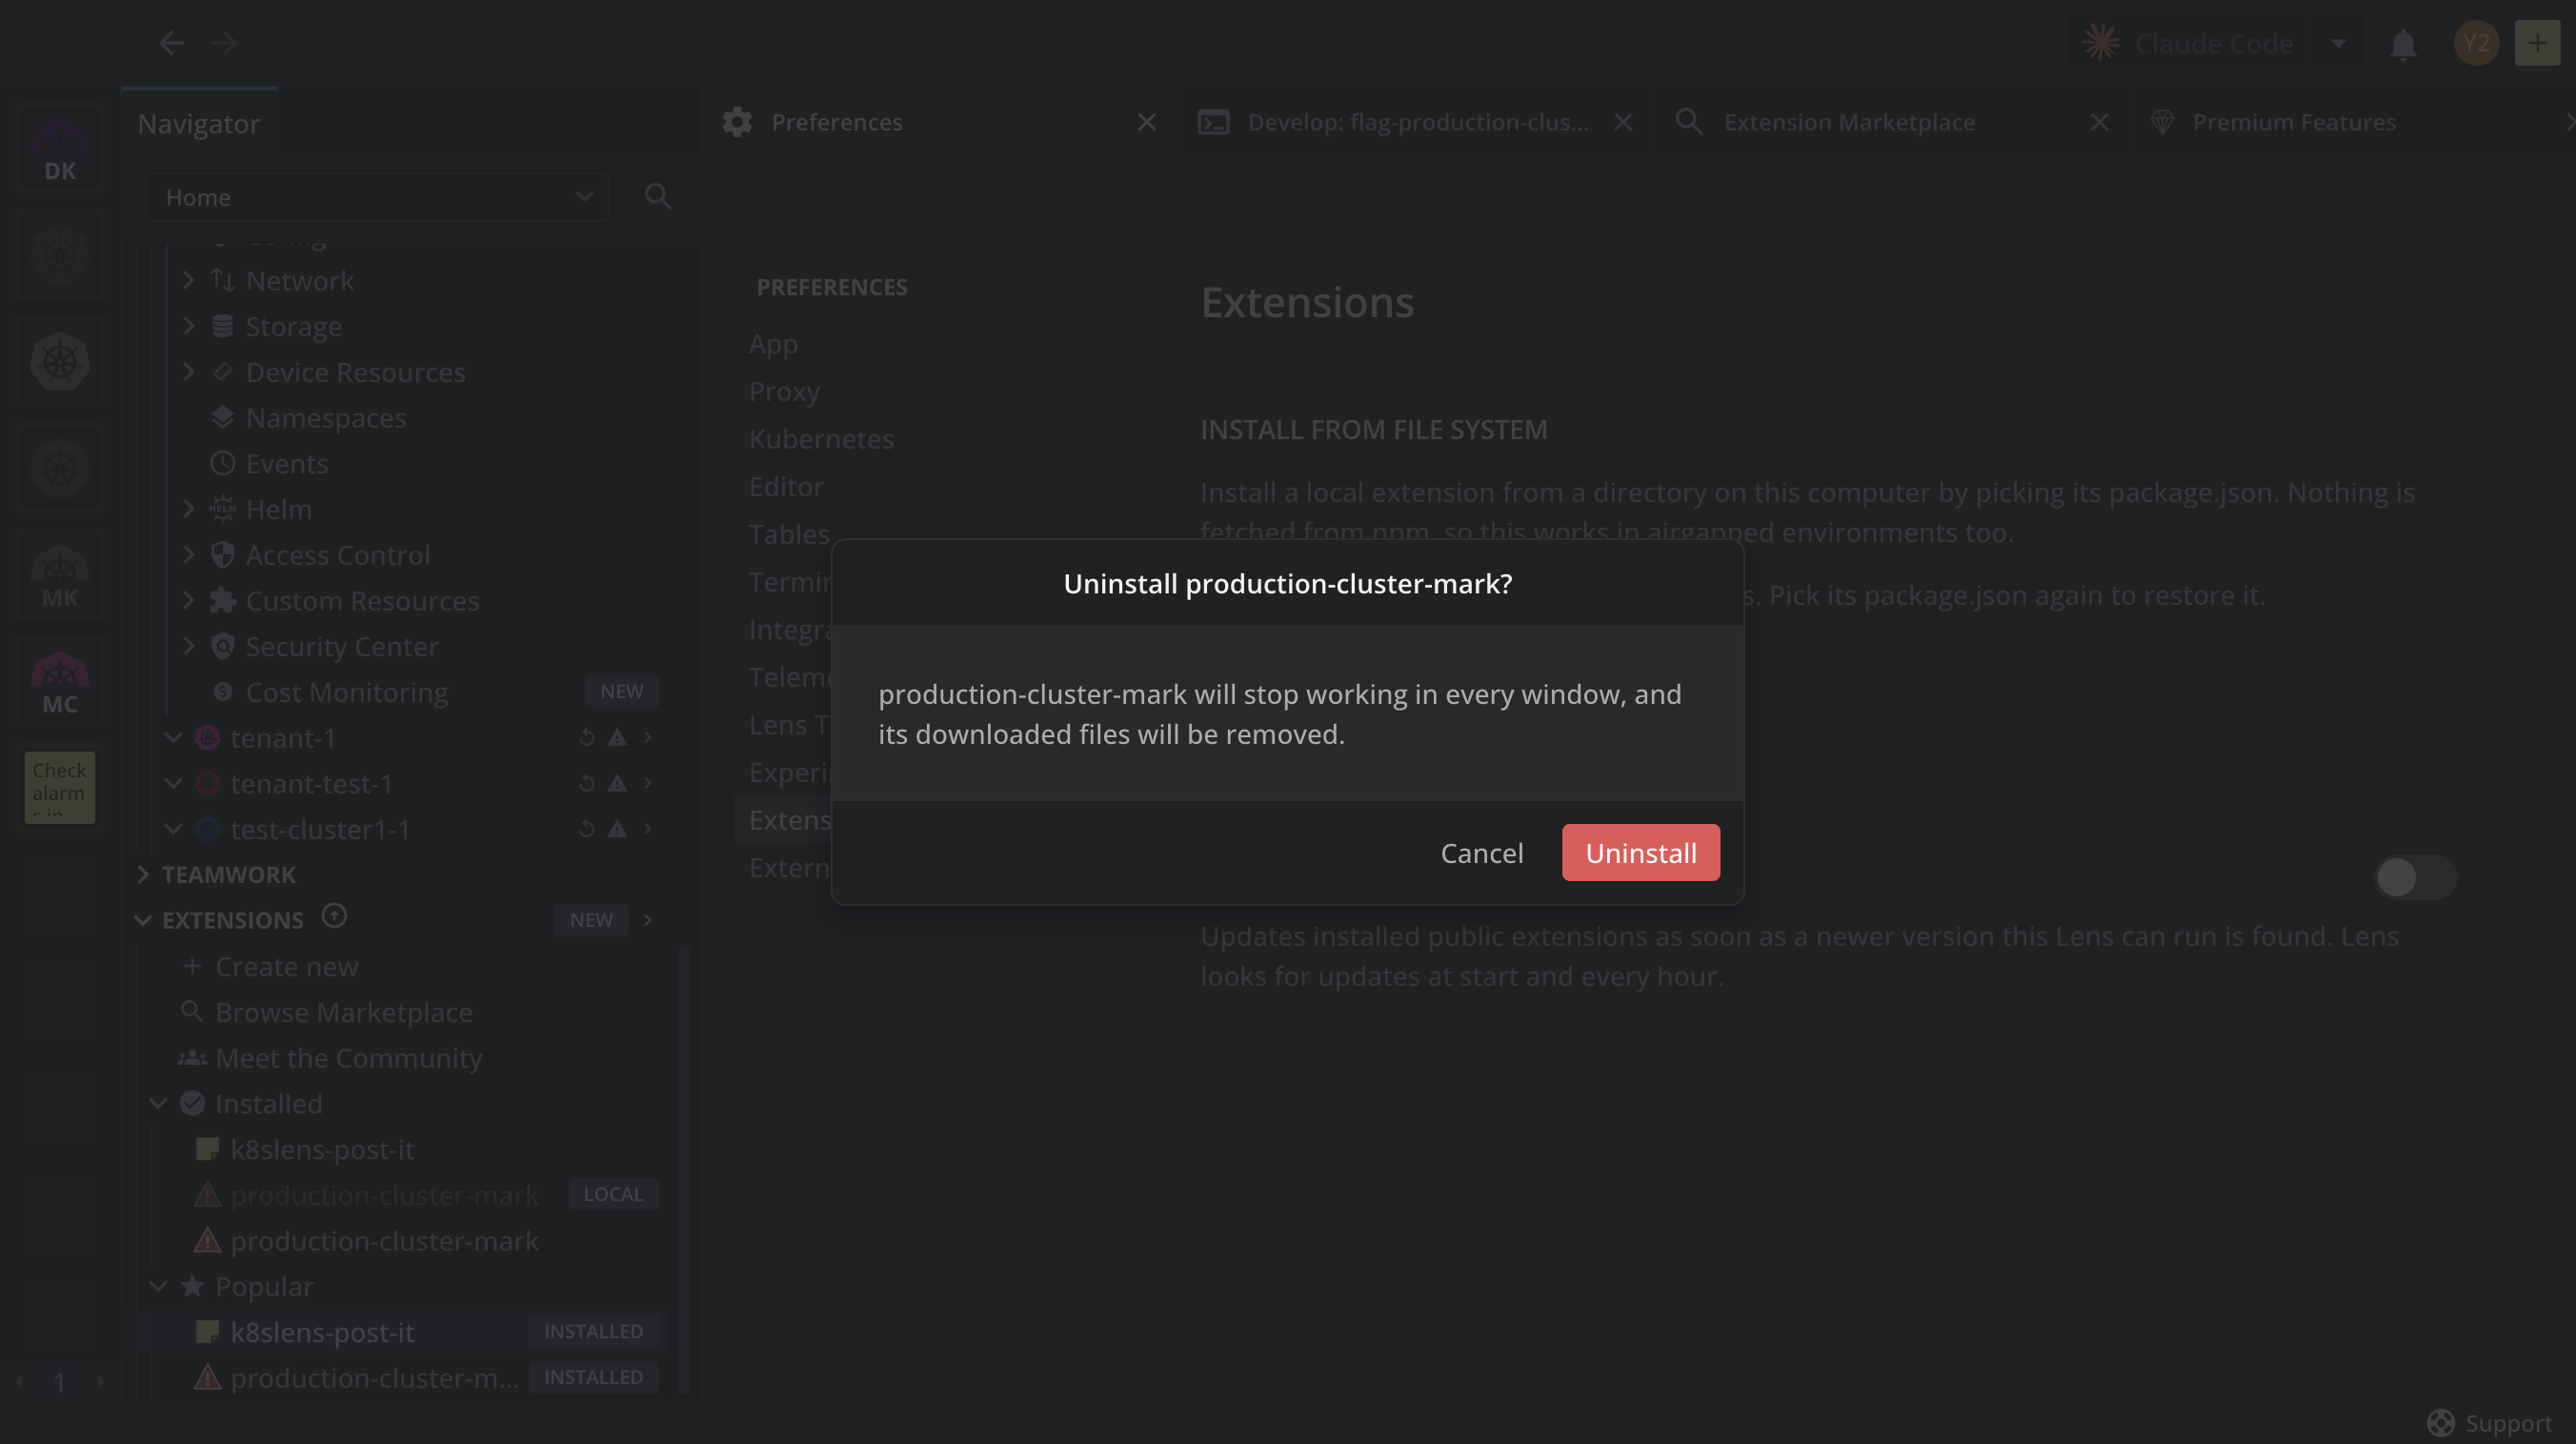
Task: Switch to the Navigator tab
Action: 199,123
